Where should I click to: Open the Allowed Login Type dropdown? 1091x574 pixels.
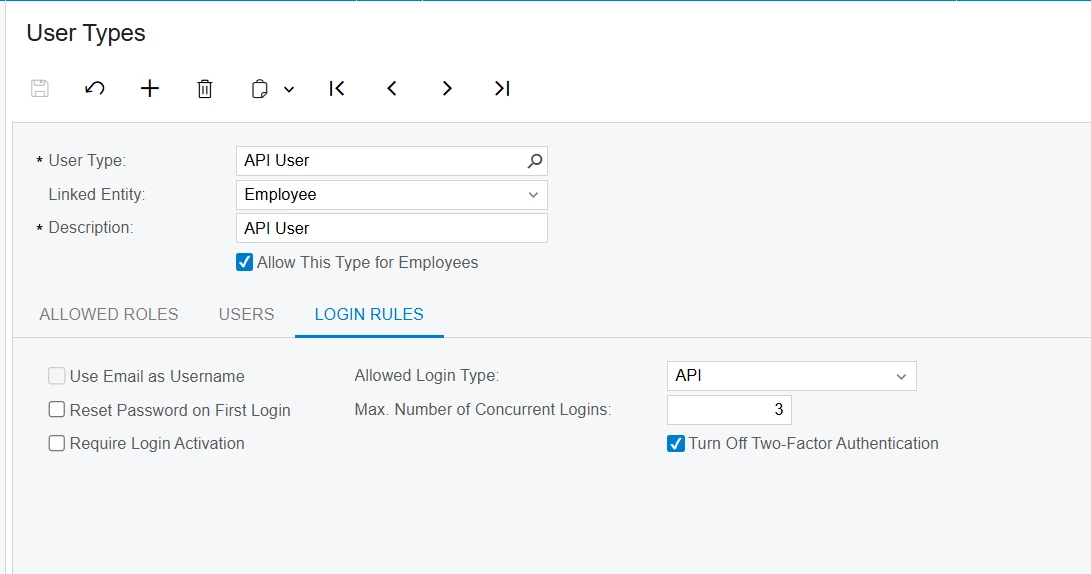click(901, 377)
